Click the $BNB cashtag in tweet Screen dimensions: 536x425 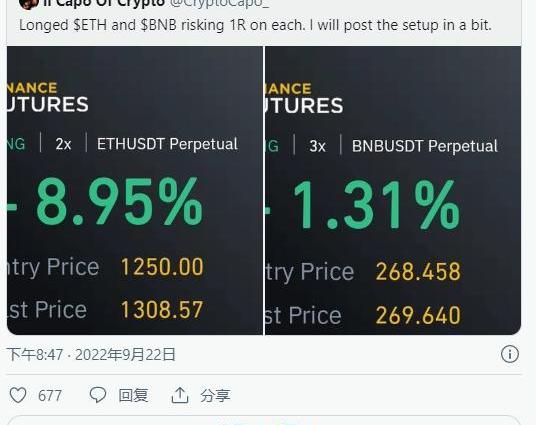(158, 25)
